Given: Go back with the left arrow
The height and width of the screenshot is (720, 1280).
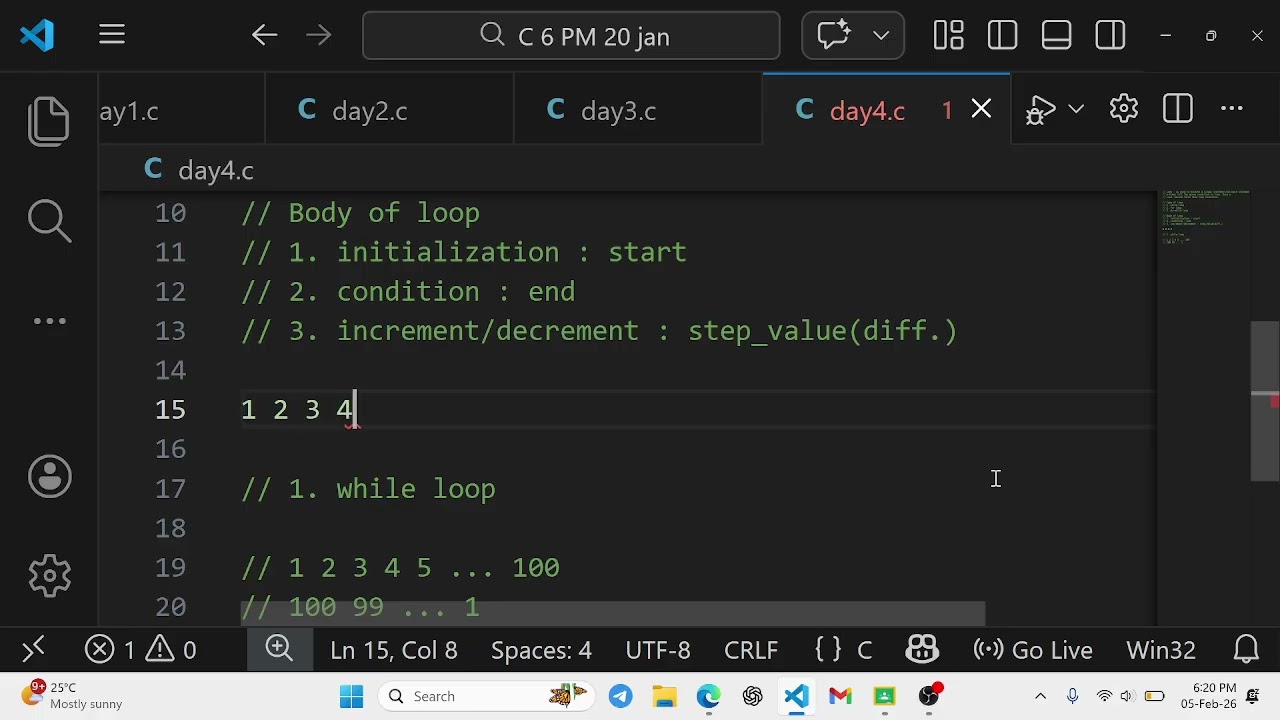Looking at the screenshot, I should pos(264,36).
